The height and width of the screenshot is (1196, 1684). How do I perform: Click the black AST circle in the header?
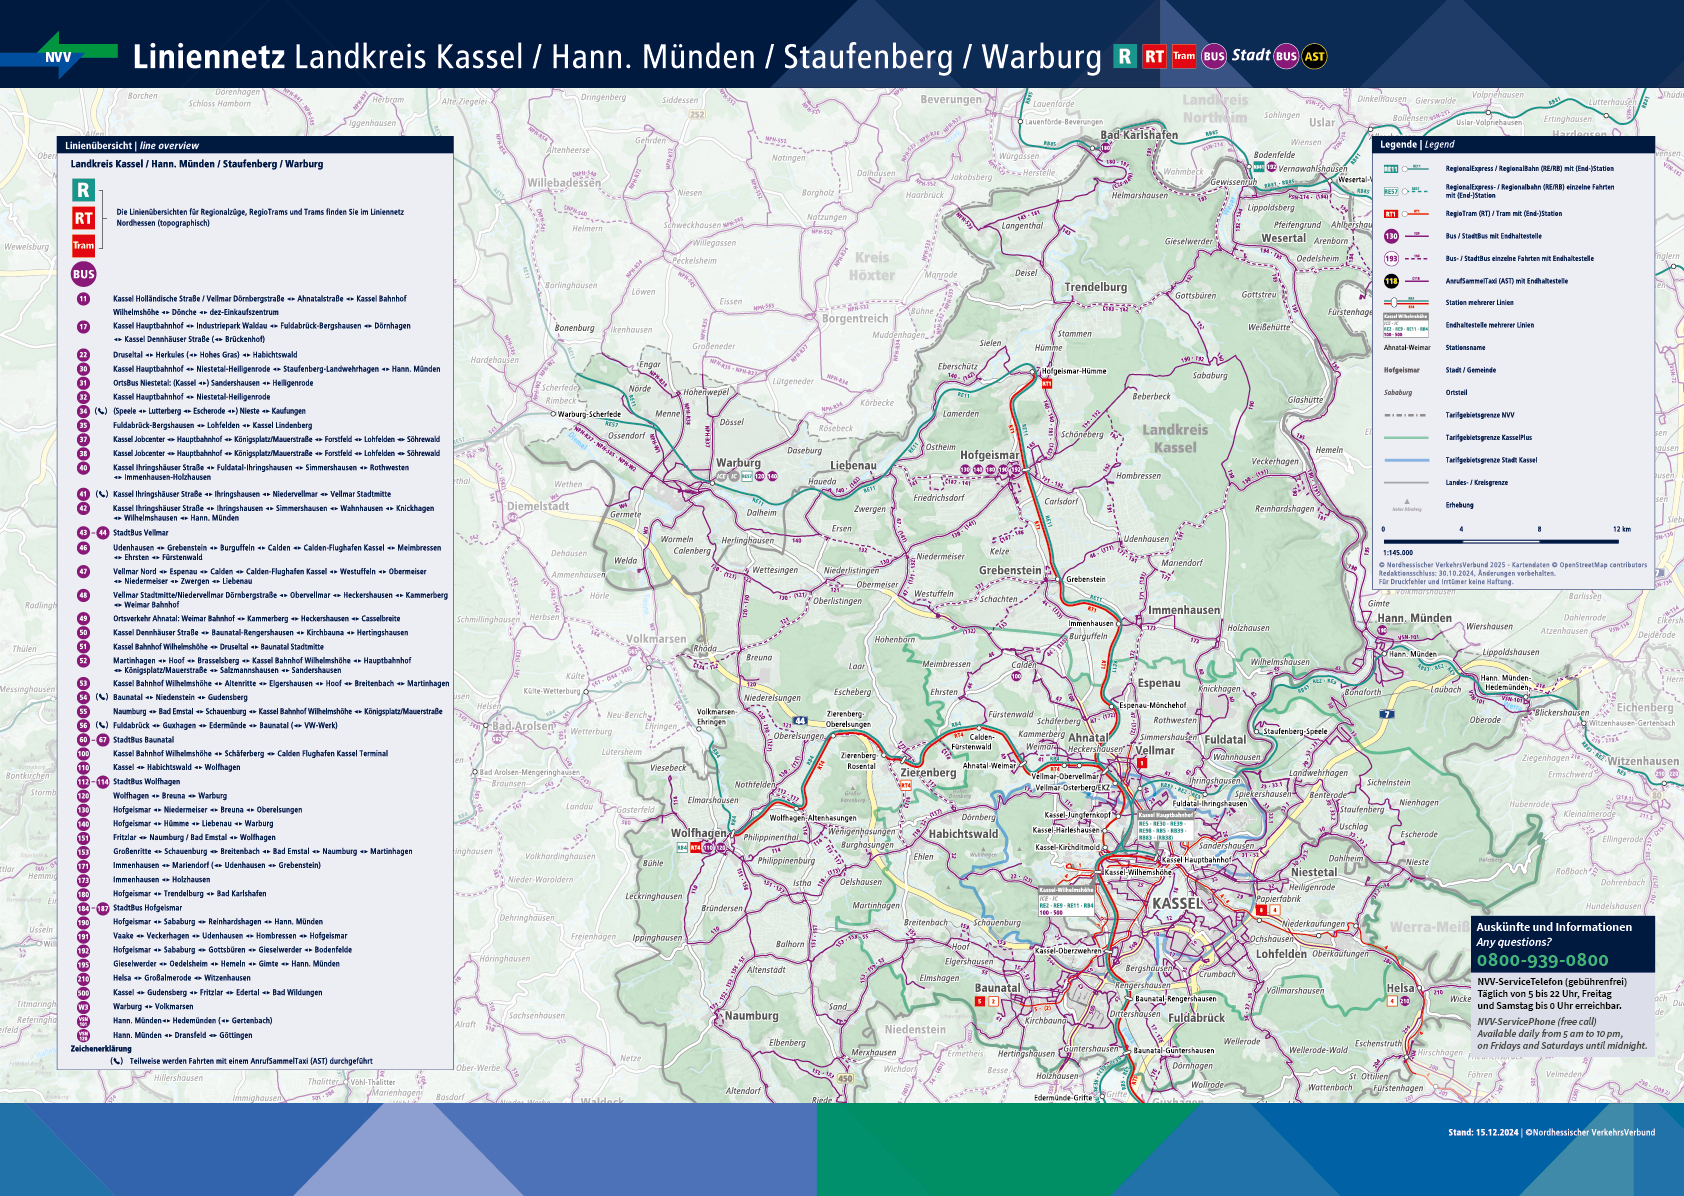[x=1314, y=57]
